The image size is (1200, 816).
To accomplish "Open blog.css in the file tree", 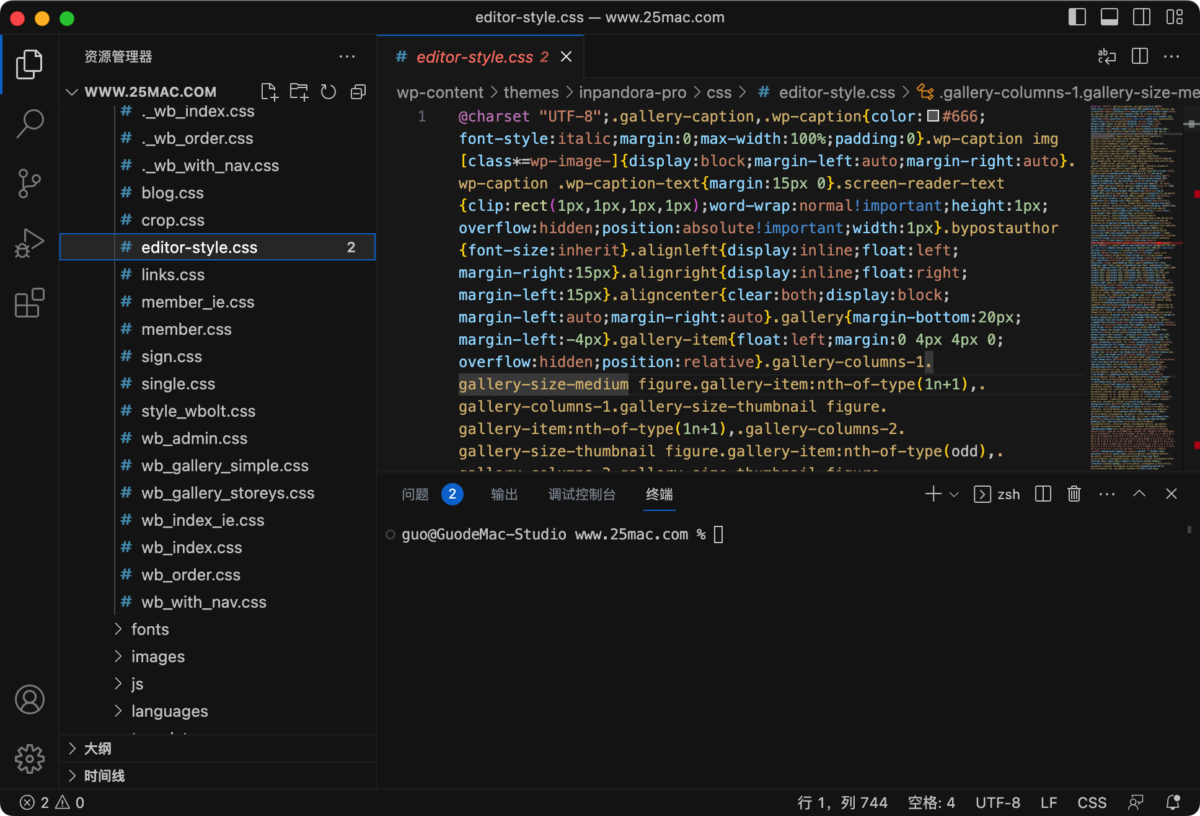I will [172, 193].
